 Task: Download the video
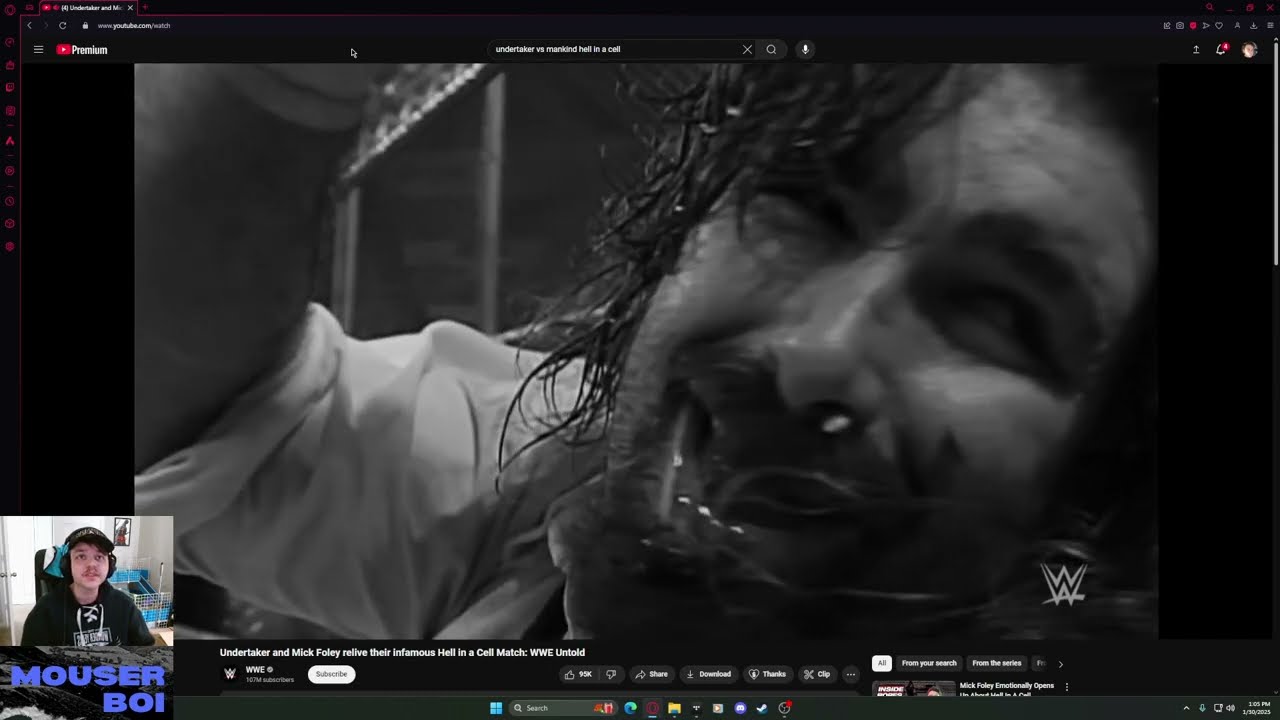tap(708, 674)
